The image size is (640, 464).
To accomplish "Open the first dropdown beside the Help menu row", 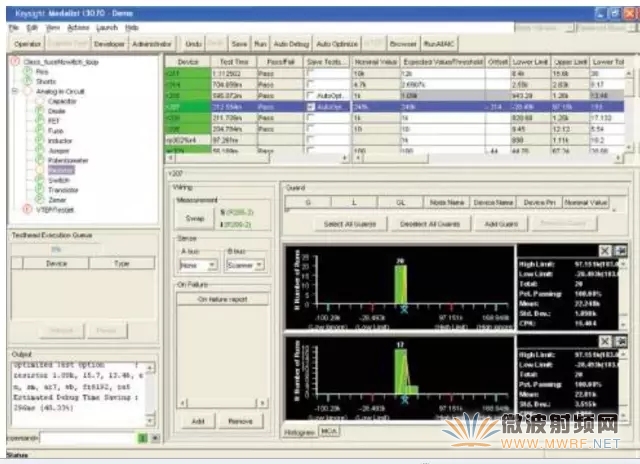I will tap(570, 28).
